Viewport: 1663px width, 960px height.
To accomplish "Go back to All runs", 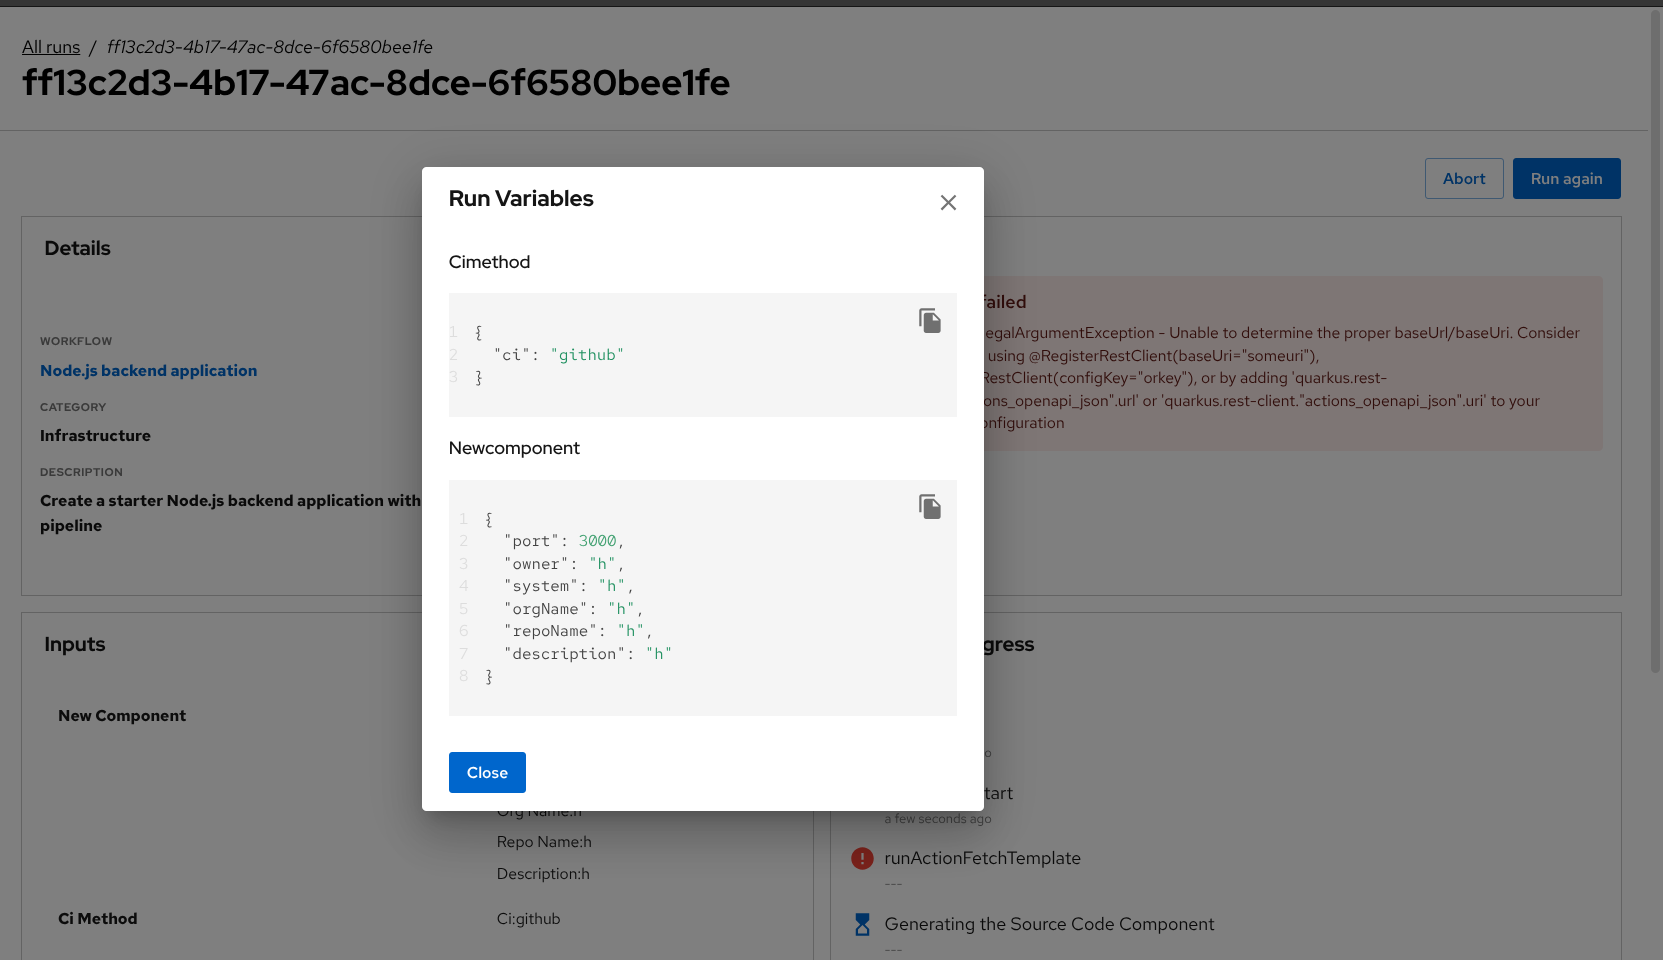I will pyautogui.click(x=51, y=47).
